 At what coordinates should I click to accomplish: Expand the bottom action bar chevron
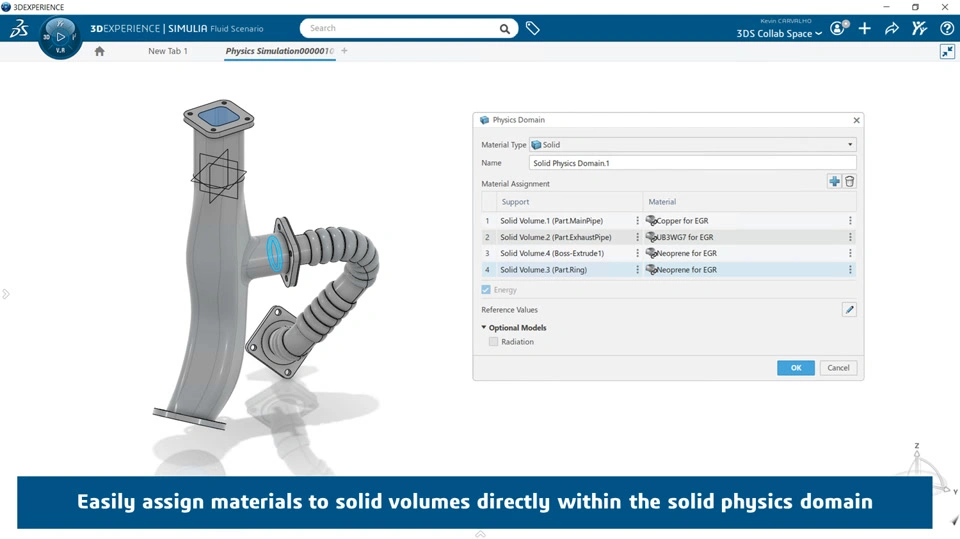tap(481, 534)
